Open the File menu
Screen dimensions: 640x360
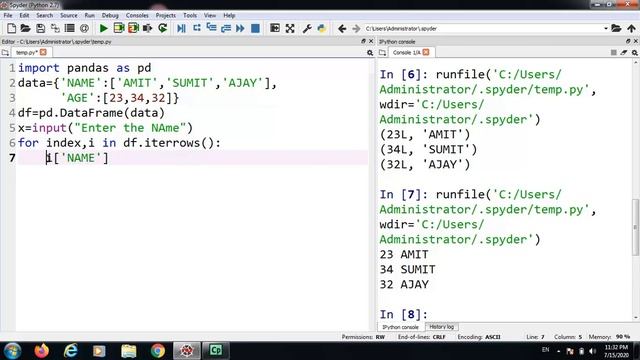[x=8, y=15]
